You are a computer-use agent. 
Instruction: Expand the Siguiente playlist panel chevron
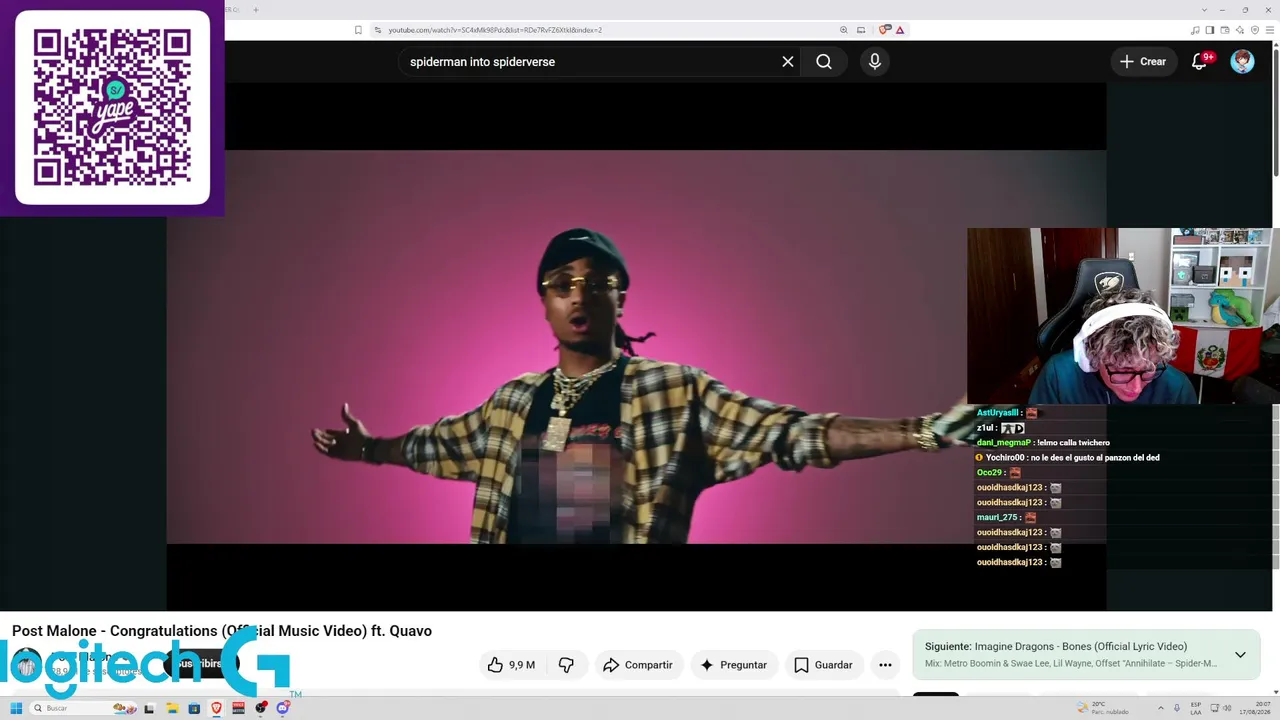(x=1240, y=655)
